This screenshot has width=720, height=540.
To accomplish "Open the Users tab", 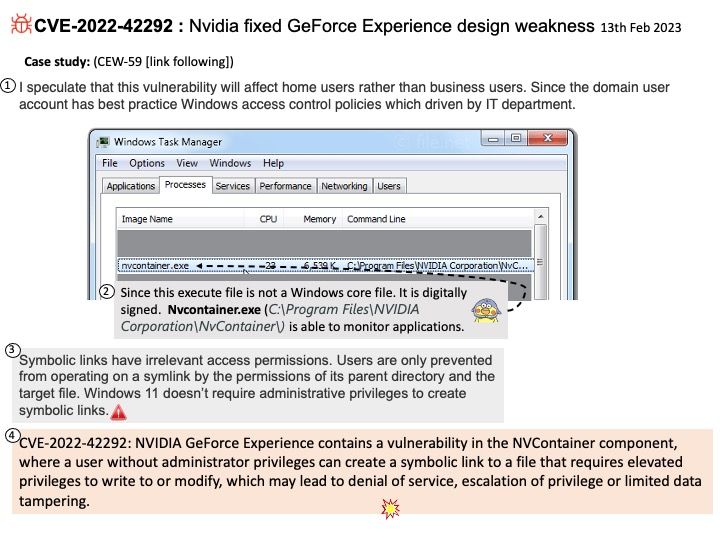I will coord(389,186).
